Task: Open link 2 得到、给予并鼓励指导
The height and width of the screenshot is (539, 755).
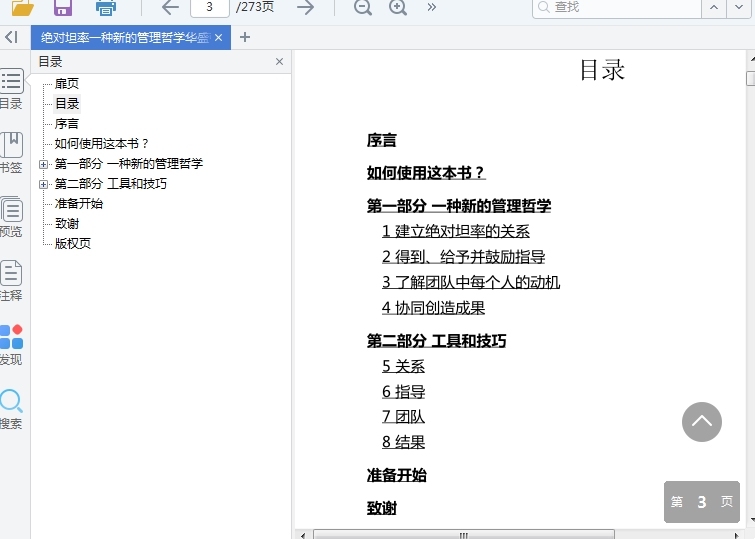Action: (x=463, y=257)
